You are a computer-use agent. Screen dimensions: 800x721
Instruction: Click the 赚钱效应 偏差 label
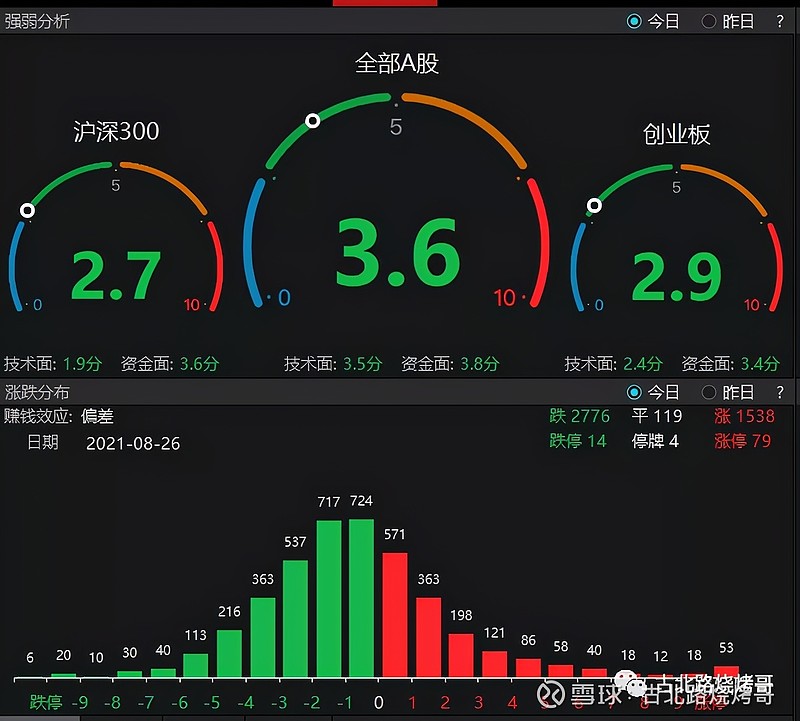pos(59,416)
